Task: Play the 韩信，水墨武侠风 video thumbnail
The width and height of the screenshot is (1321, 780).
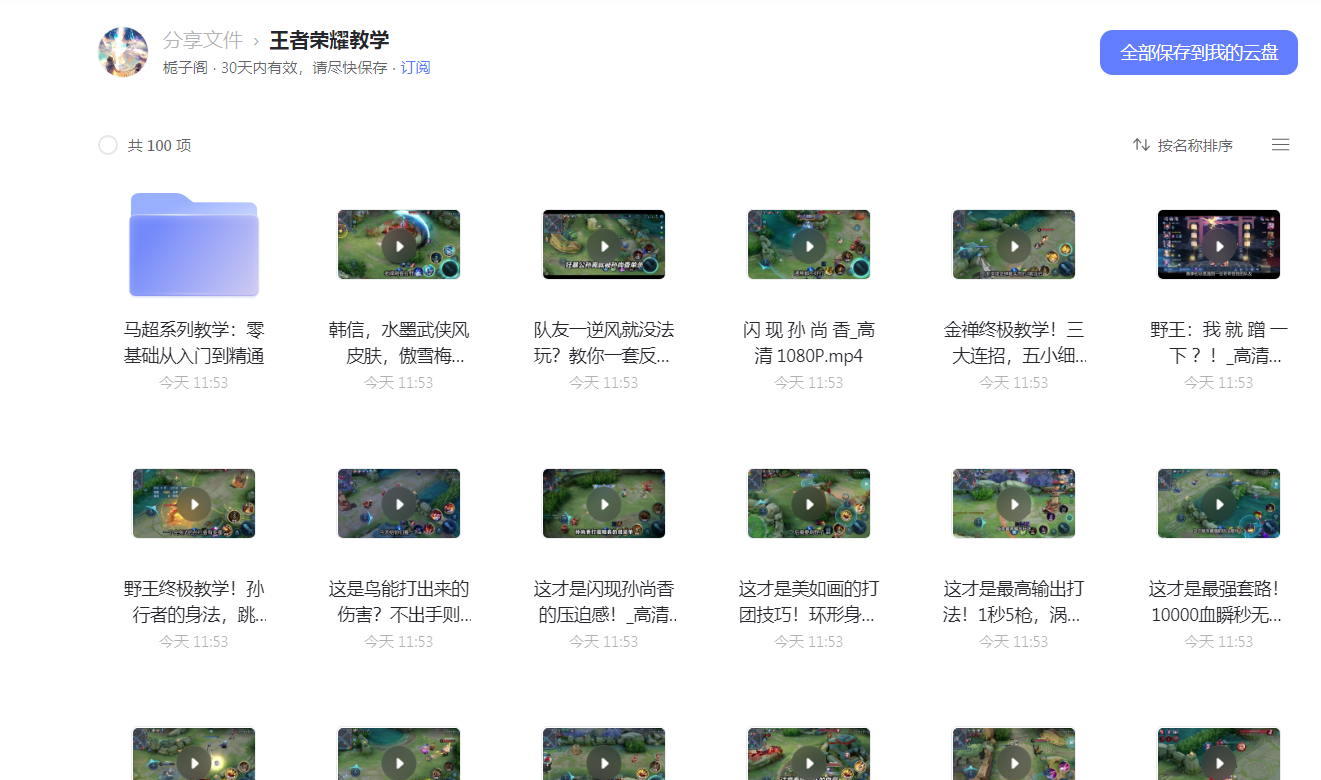Action: coord(399,245)
